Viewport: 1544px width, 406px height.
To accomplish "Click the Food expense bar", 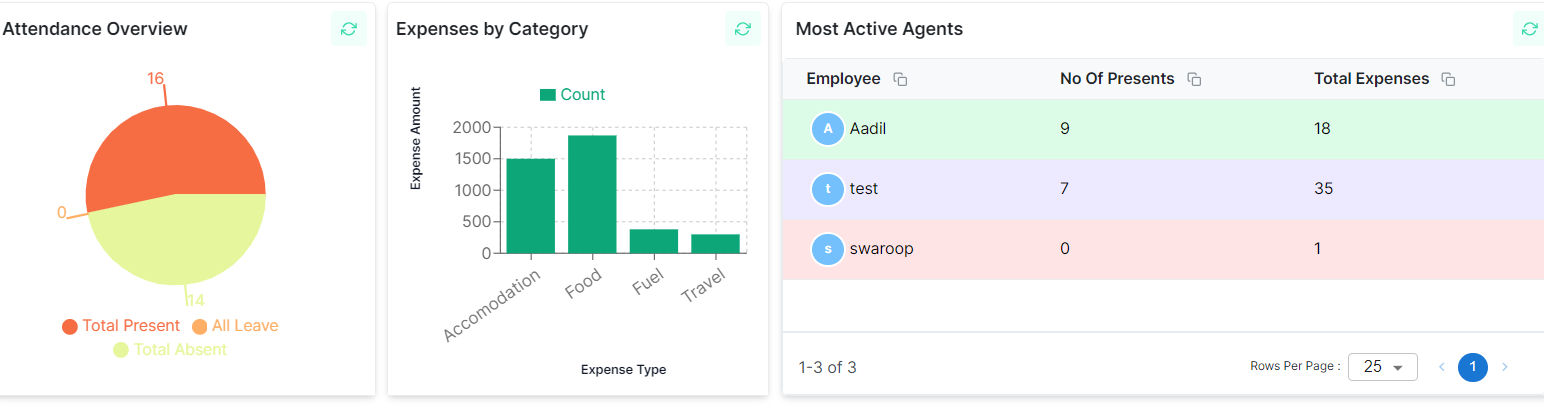I will click(592, 194).
